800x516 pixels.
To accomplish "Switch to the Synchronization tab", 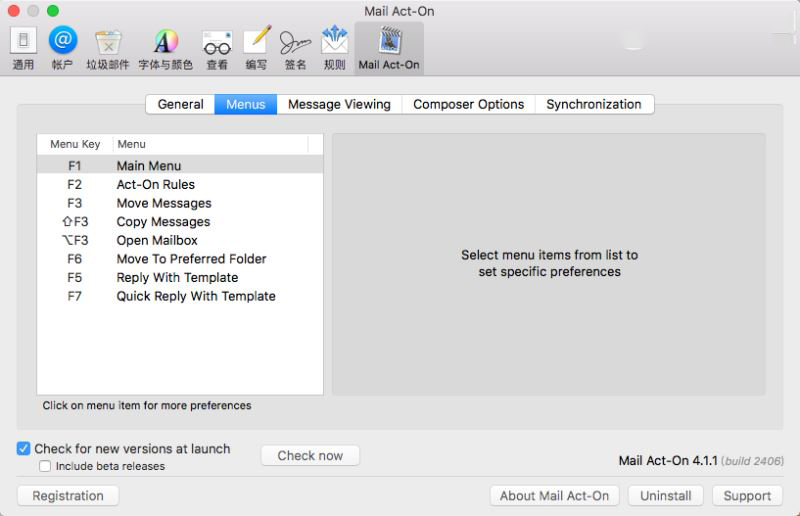I will click(594, 104).
